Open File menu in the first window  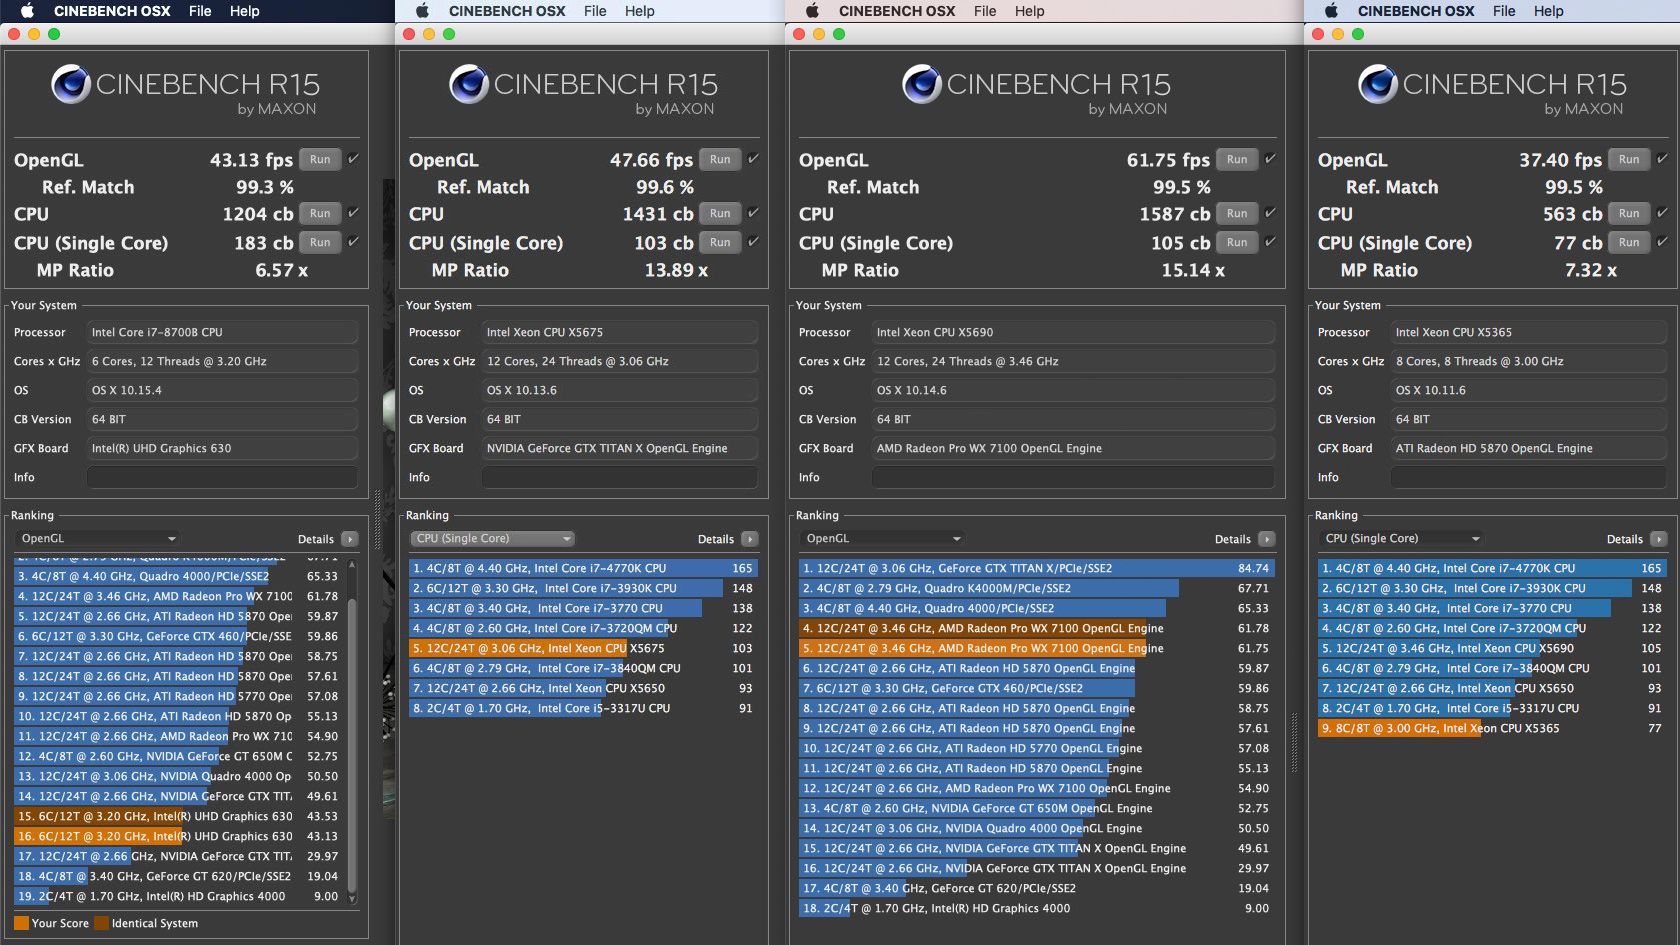pos(200,11)
